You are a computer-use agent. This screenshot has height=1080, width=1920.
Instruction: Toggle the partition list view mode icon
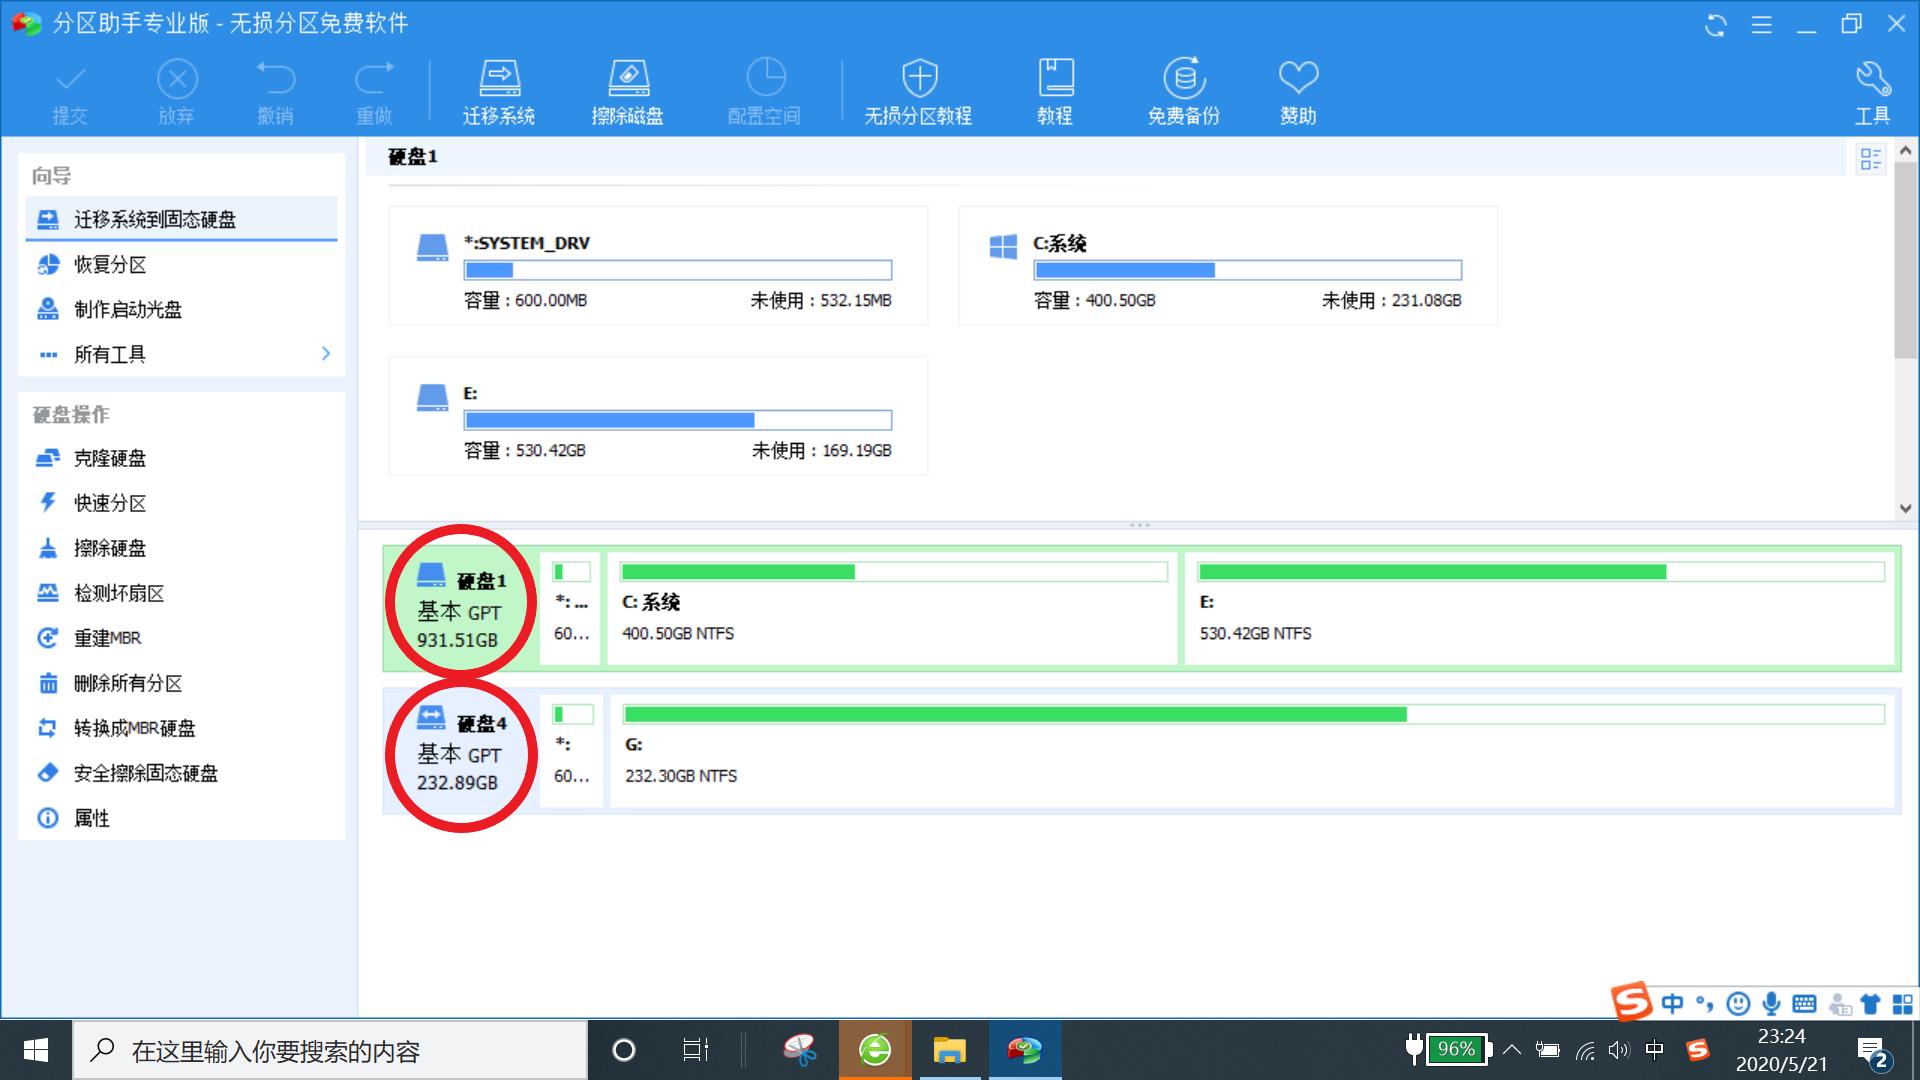pyautogui.click(x=1870, y=159)
